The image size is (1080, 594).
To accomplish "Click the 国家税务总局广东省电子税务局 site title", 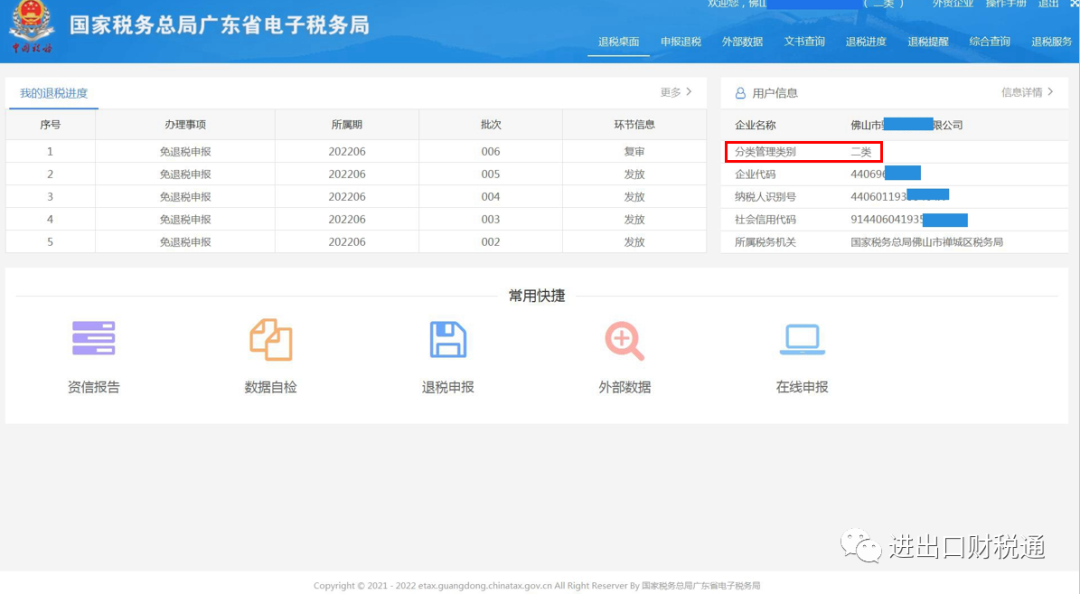I will click(220, 25).
